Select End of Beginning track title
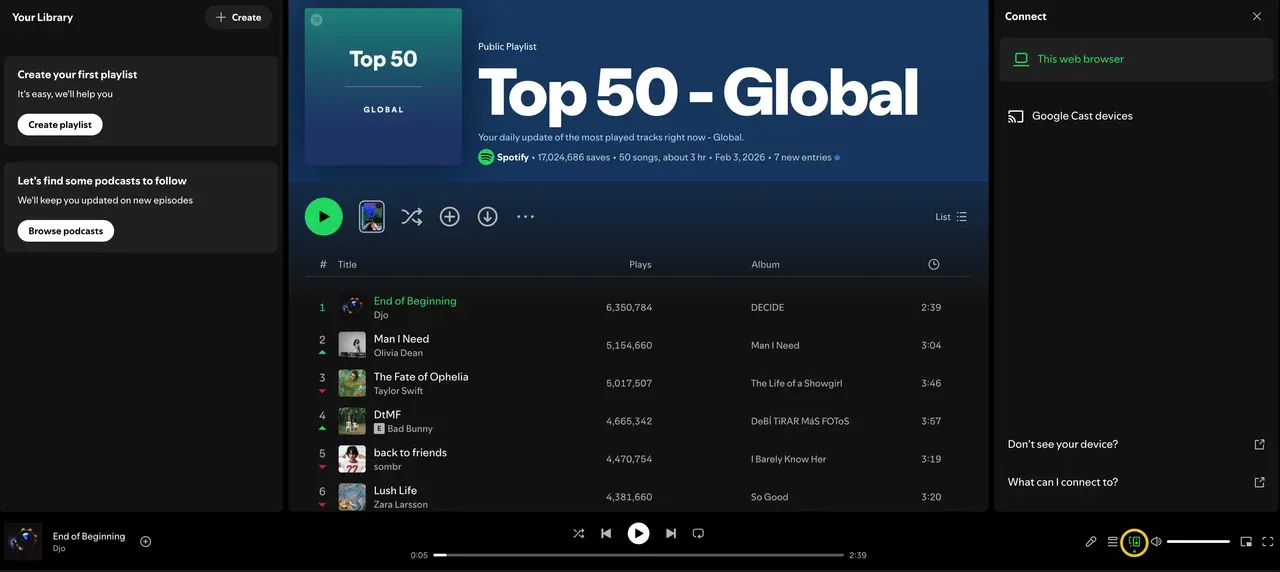This screenshot has width=1280, height=572. (415, 301)
